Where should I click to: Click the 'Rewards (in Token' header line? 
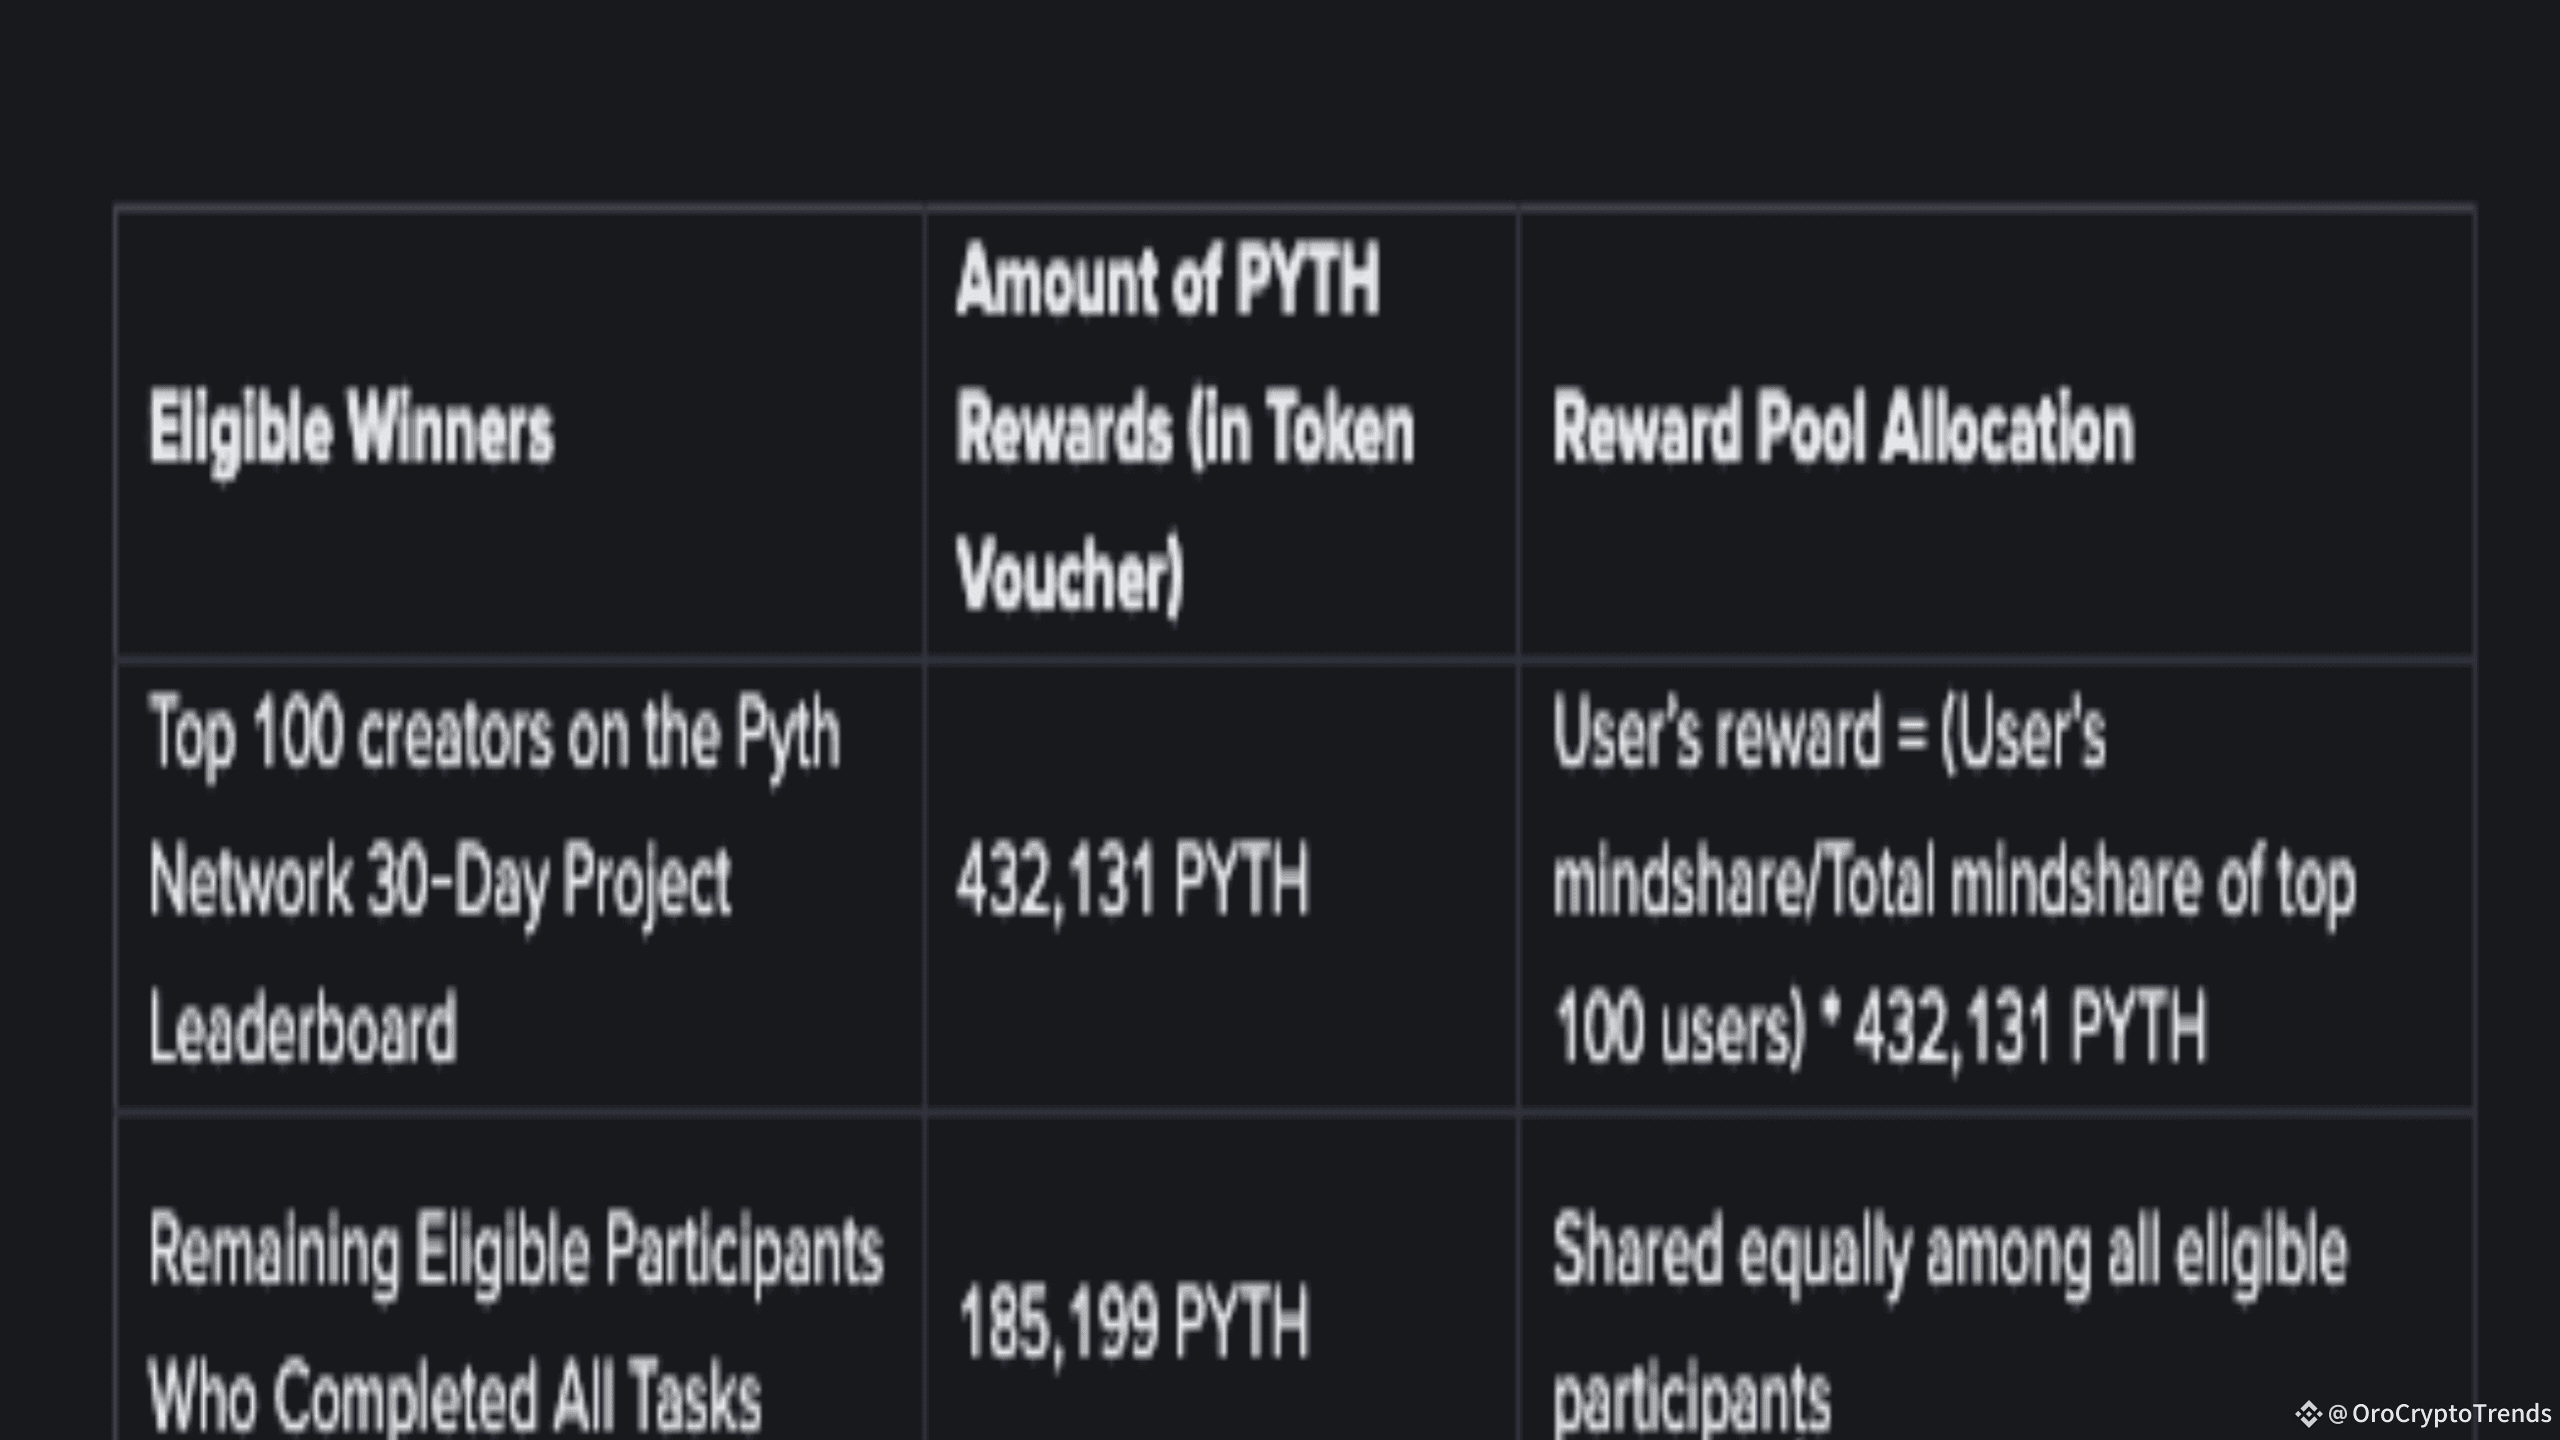[x=1185, y=429]
